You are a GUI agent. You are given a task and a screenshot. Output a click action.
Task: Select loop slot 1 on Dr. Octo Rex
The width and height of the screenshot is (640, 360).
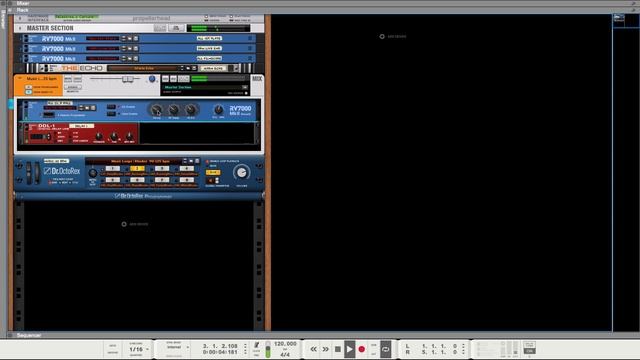113,168
